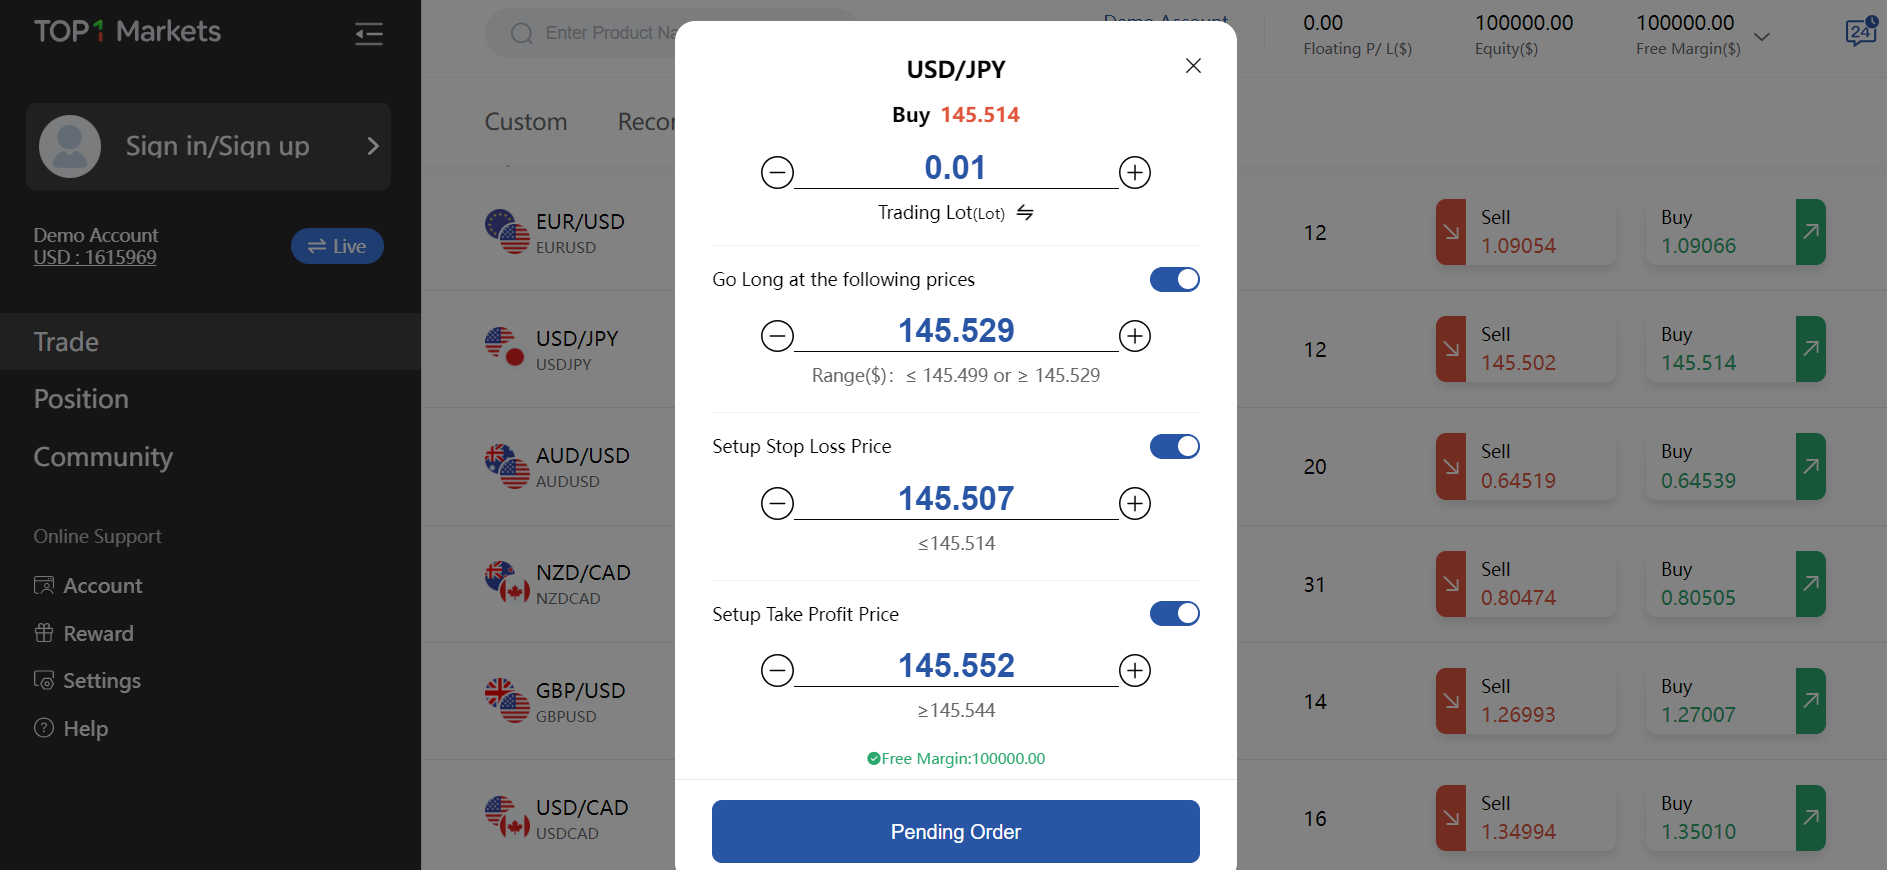Click the Go Long price input field
The width and height of the screenshot is (1887, 870).
(x=955, y=331)
